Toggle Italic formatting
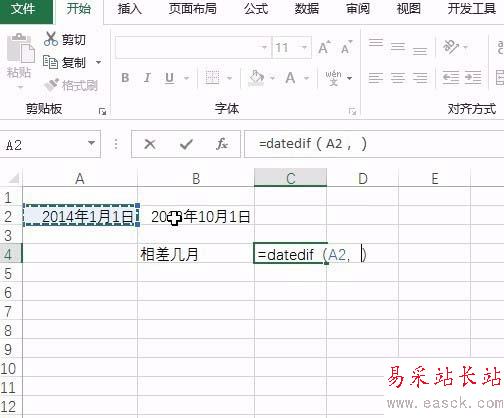 147,78
